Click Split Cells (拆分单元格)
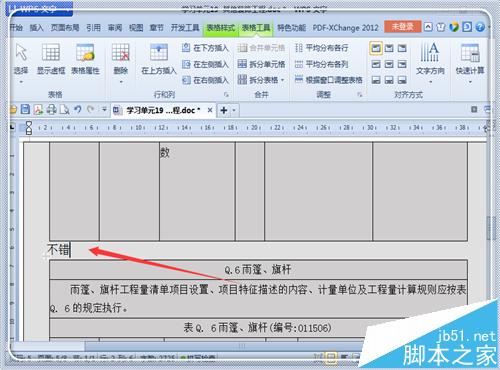 click(261, 64)
